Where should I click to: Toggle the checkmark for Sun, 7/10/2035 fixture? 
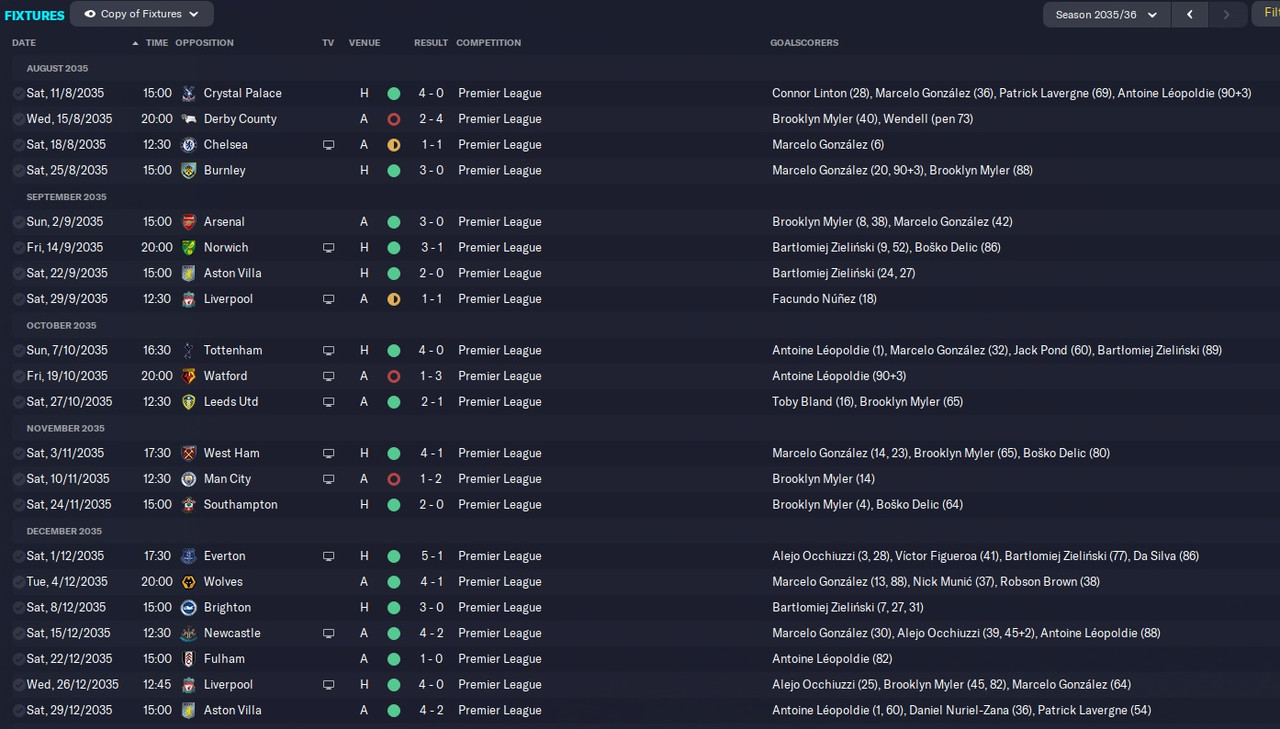click(18, 350)
